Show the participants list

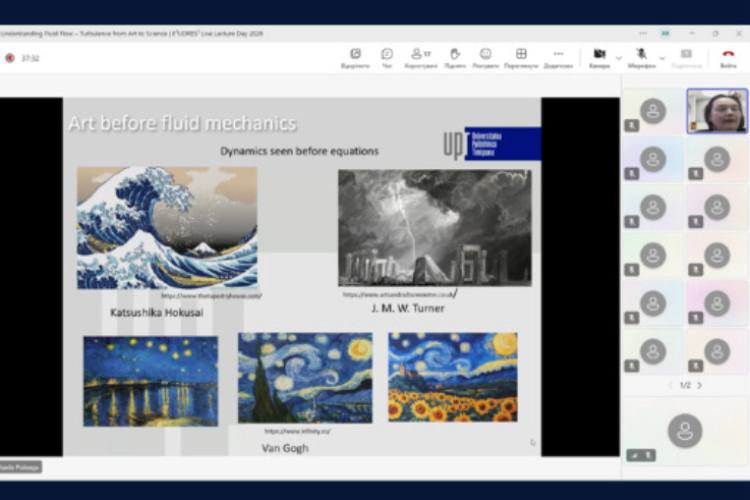tap(419, 56)
